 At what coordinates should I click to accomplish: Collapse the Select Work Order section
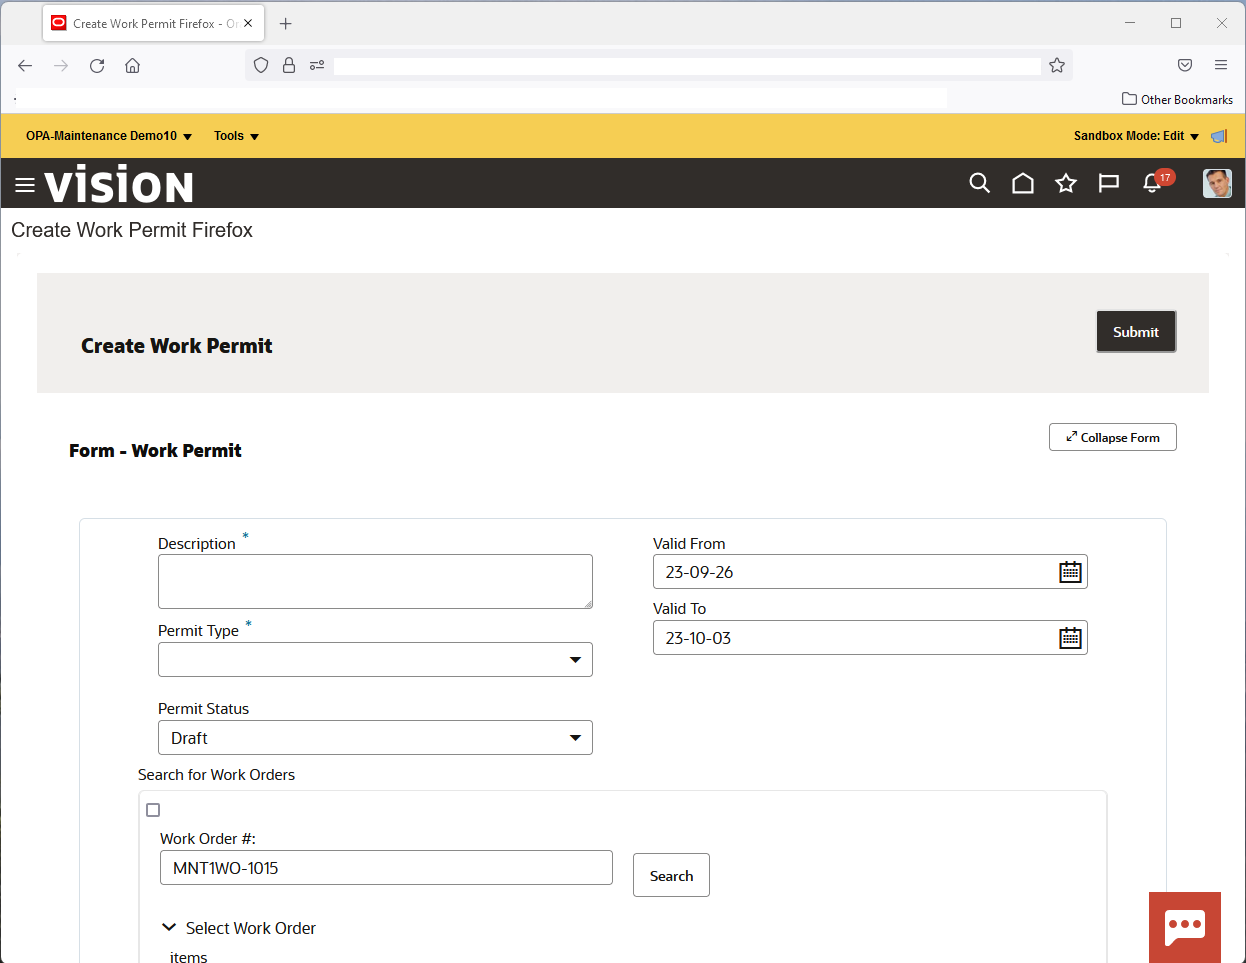coord(169,927)
